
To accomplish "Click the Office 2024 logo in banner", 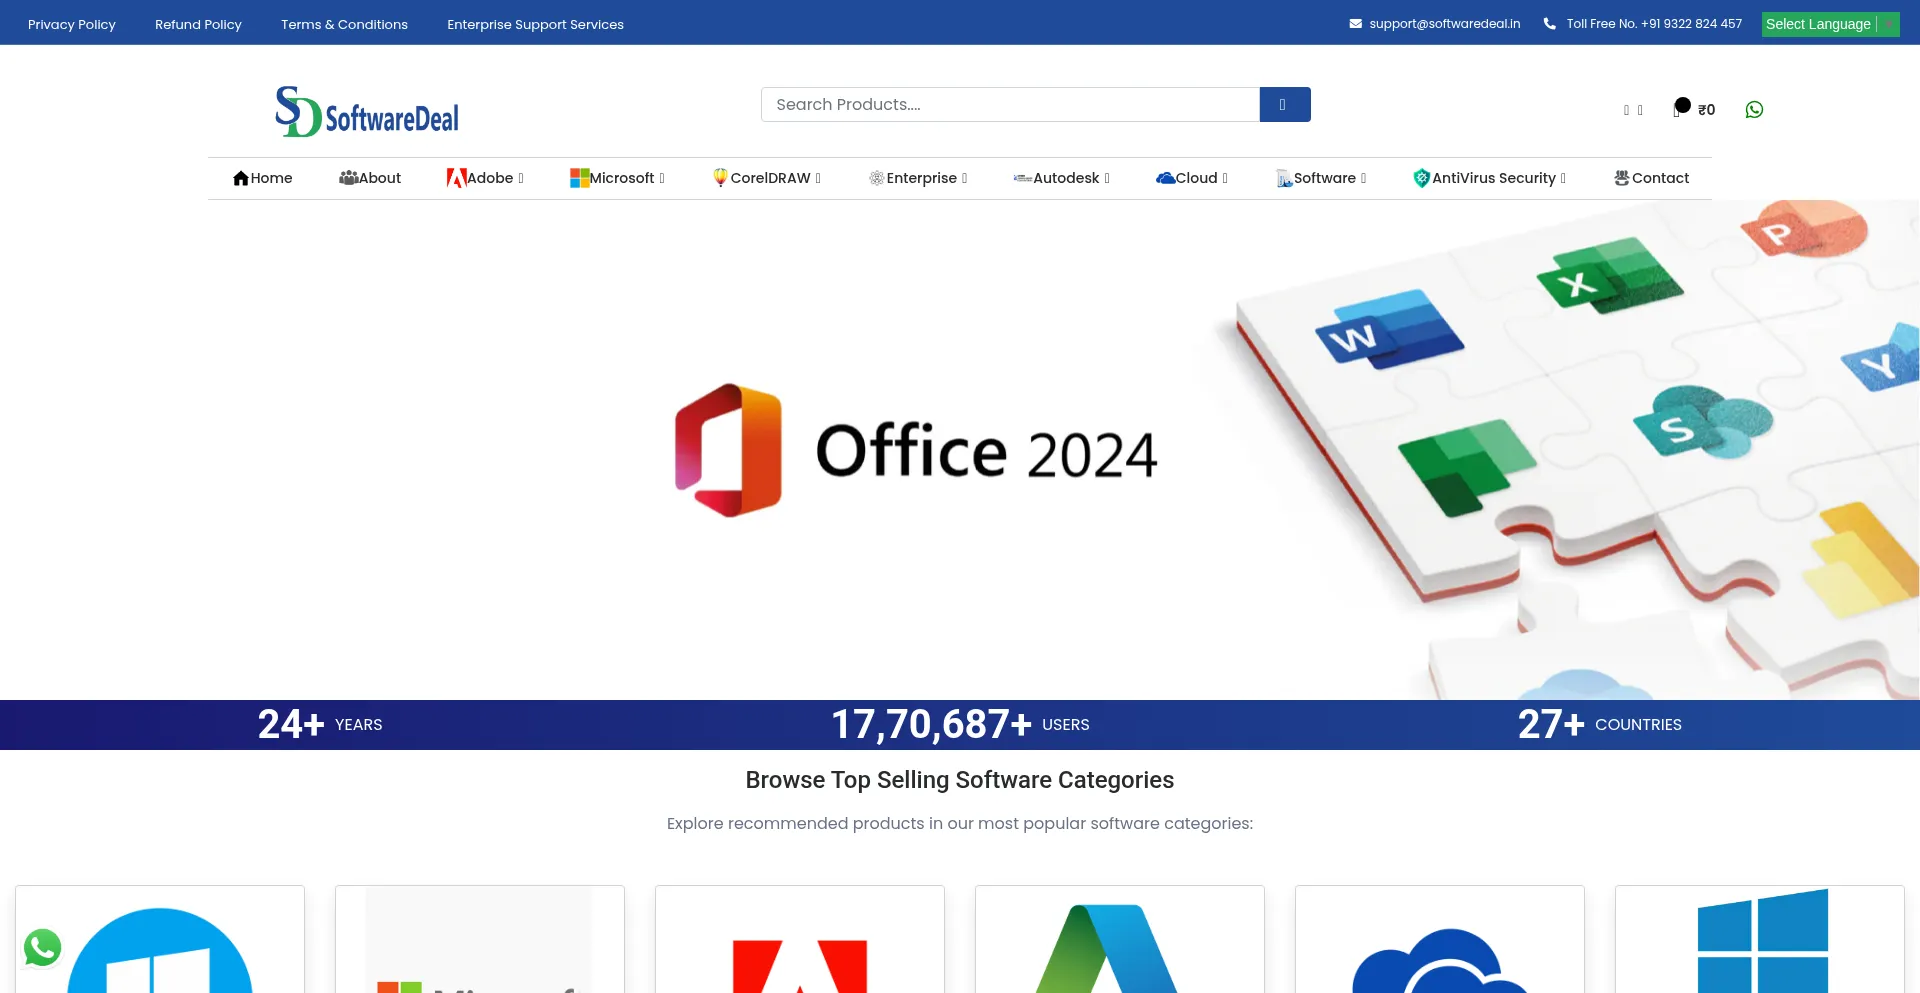I will [916, 450].
